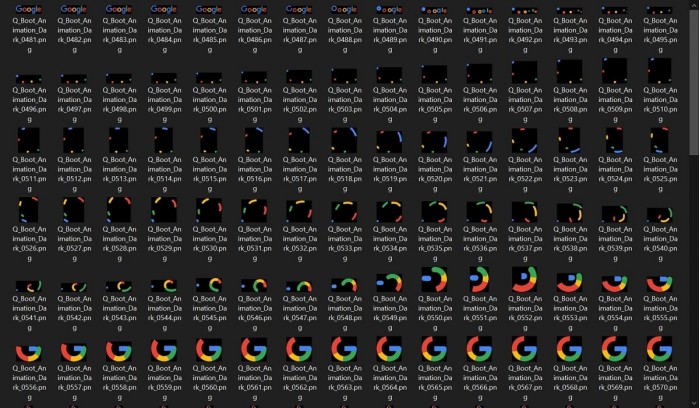Click the Q_Boot_Animation_Dark_0566.png file name

pyautogui.click(x=480, y=383)
